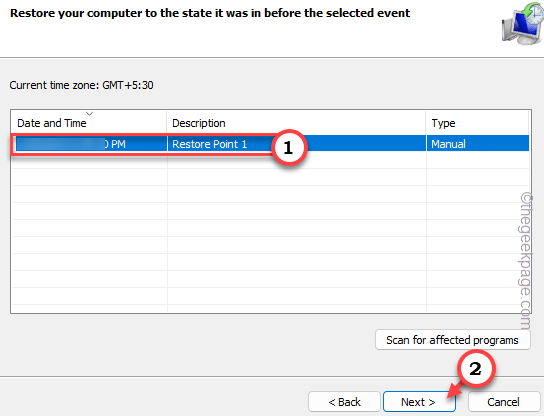Image resolution: width=544 pixels, height=416 pixels.
Task: Click the numbered annotation circle 1
Action: coord(289,147)
